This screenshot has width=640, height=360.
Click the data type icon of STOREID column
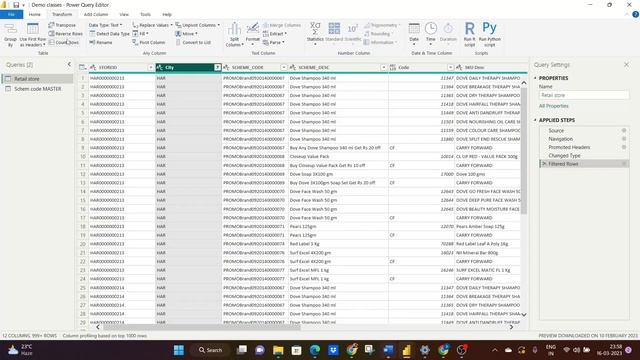(93, 67)
